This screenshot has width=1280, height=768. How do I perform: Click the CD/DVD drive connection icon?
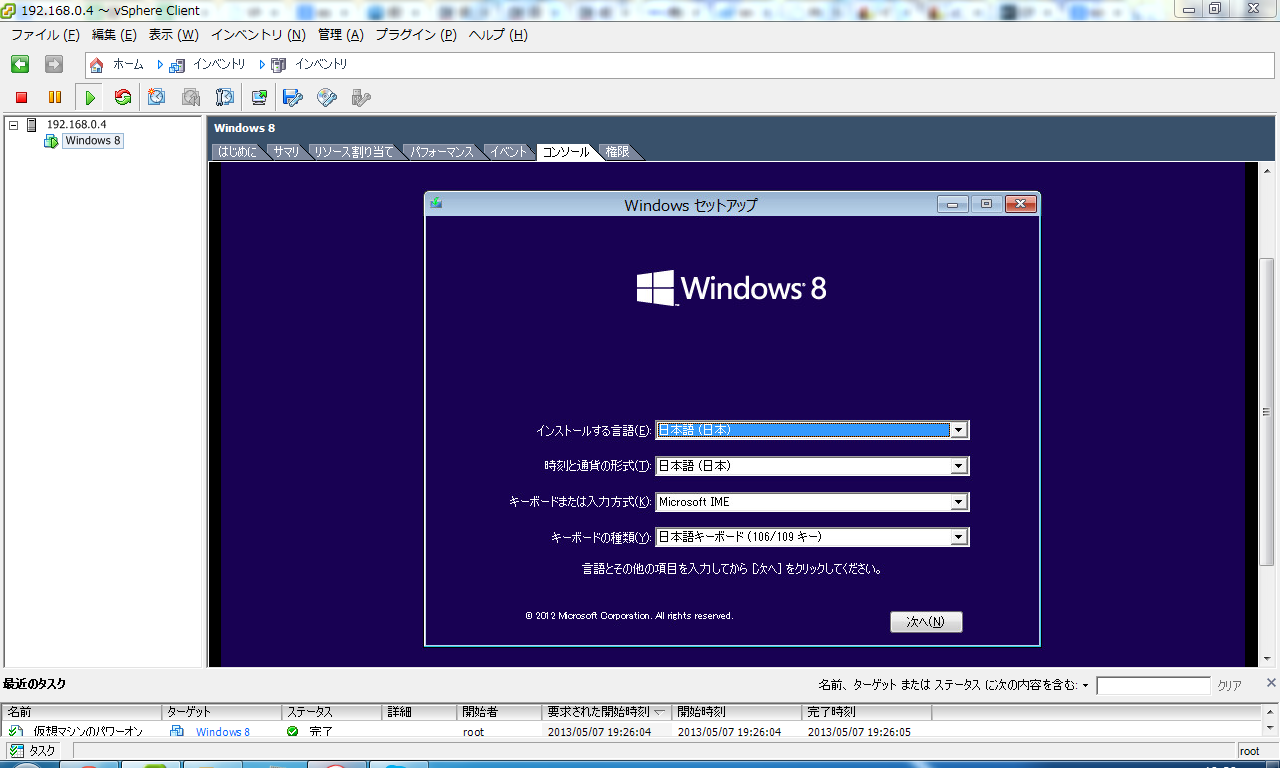click(x=327, y=97)
